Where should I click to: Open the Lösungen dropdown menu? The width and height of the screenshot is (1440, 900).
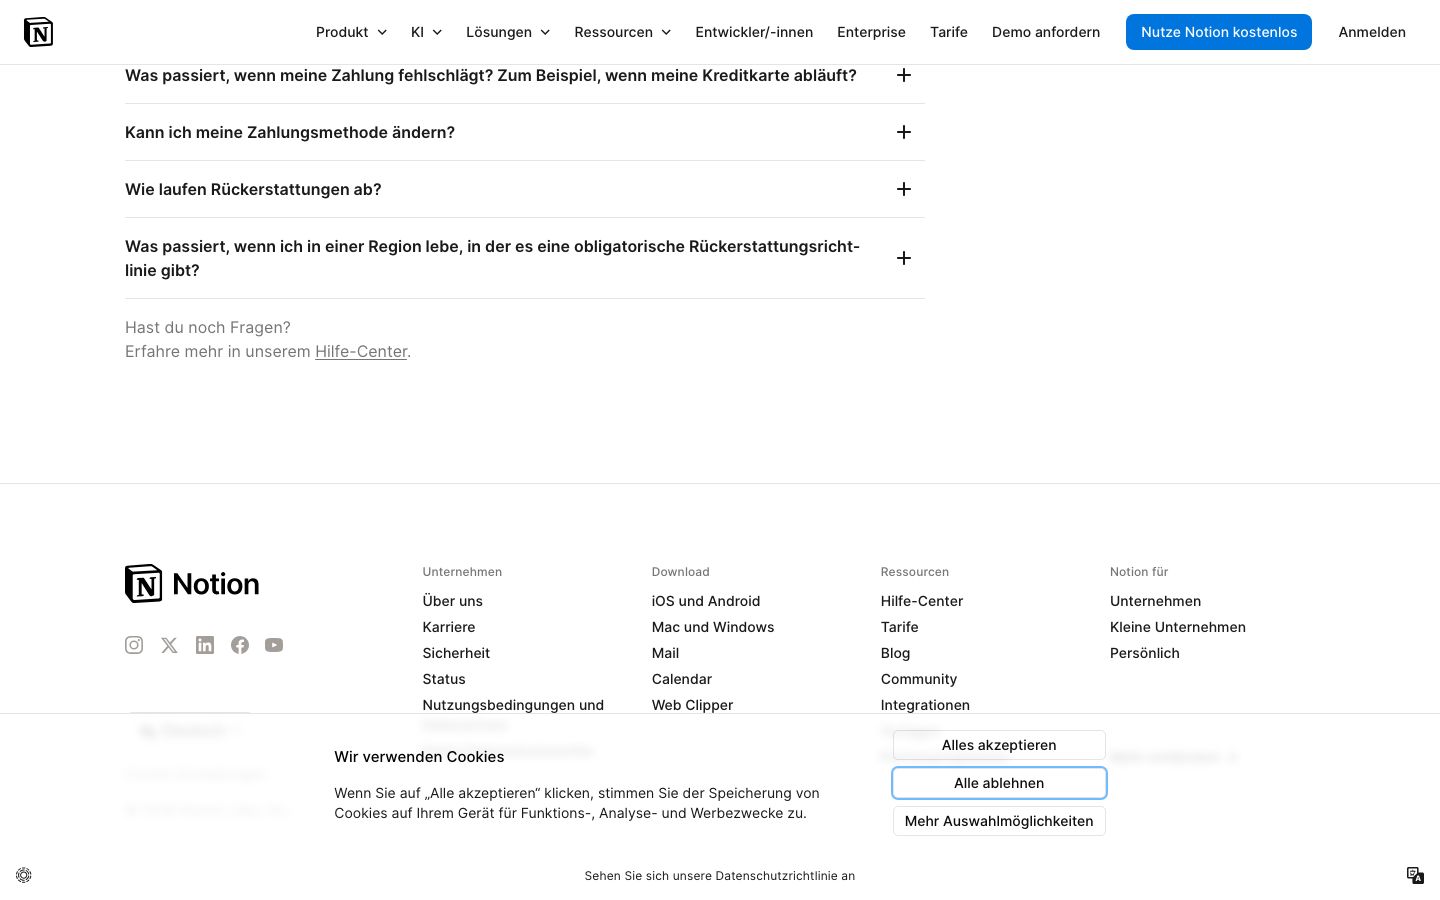point(508,32)
